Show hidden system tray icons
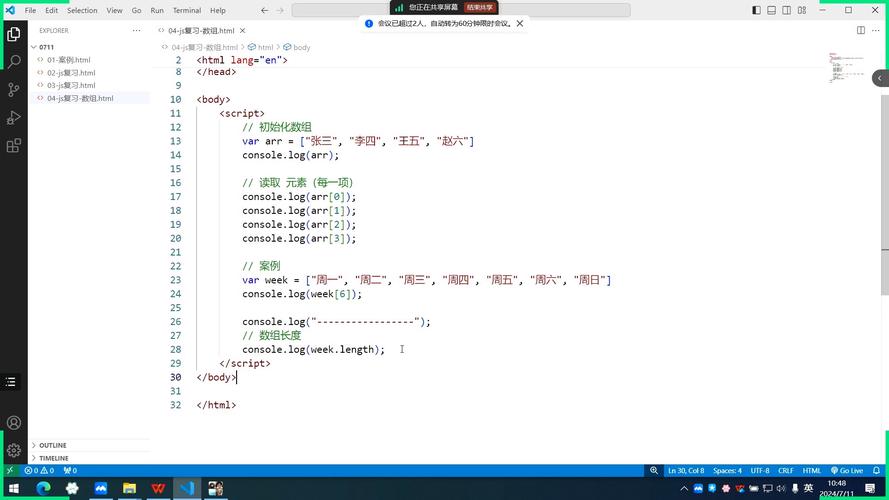This screenshot has height=500, width=889. pyautogui.click(x=684, y=488)
